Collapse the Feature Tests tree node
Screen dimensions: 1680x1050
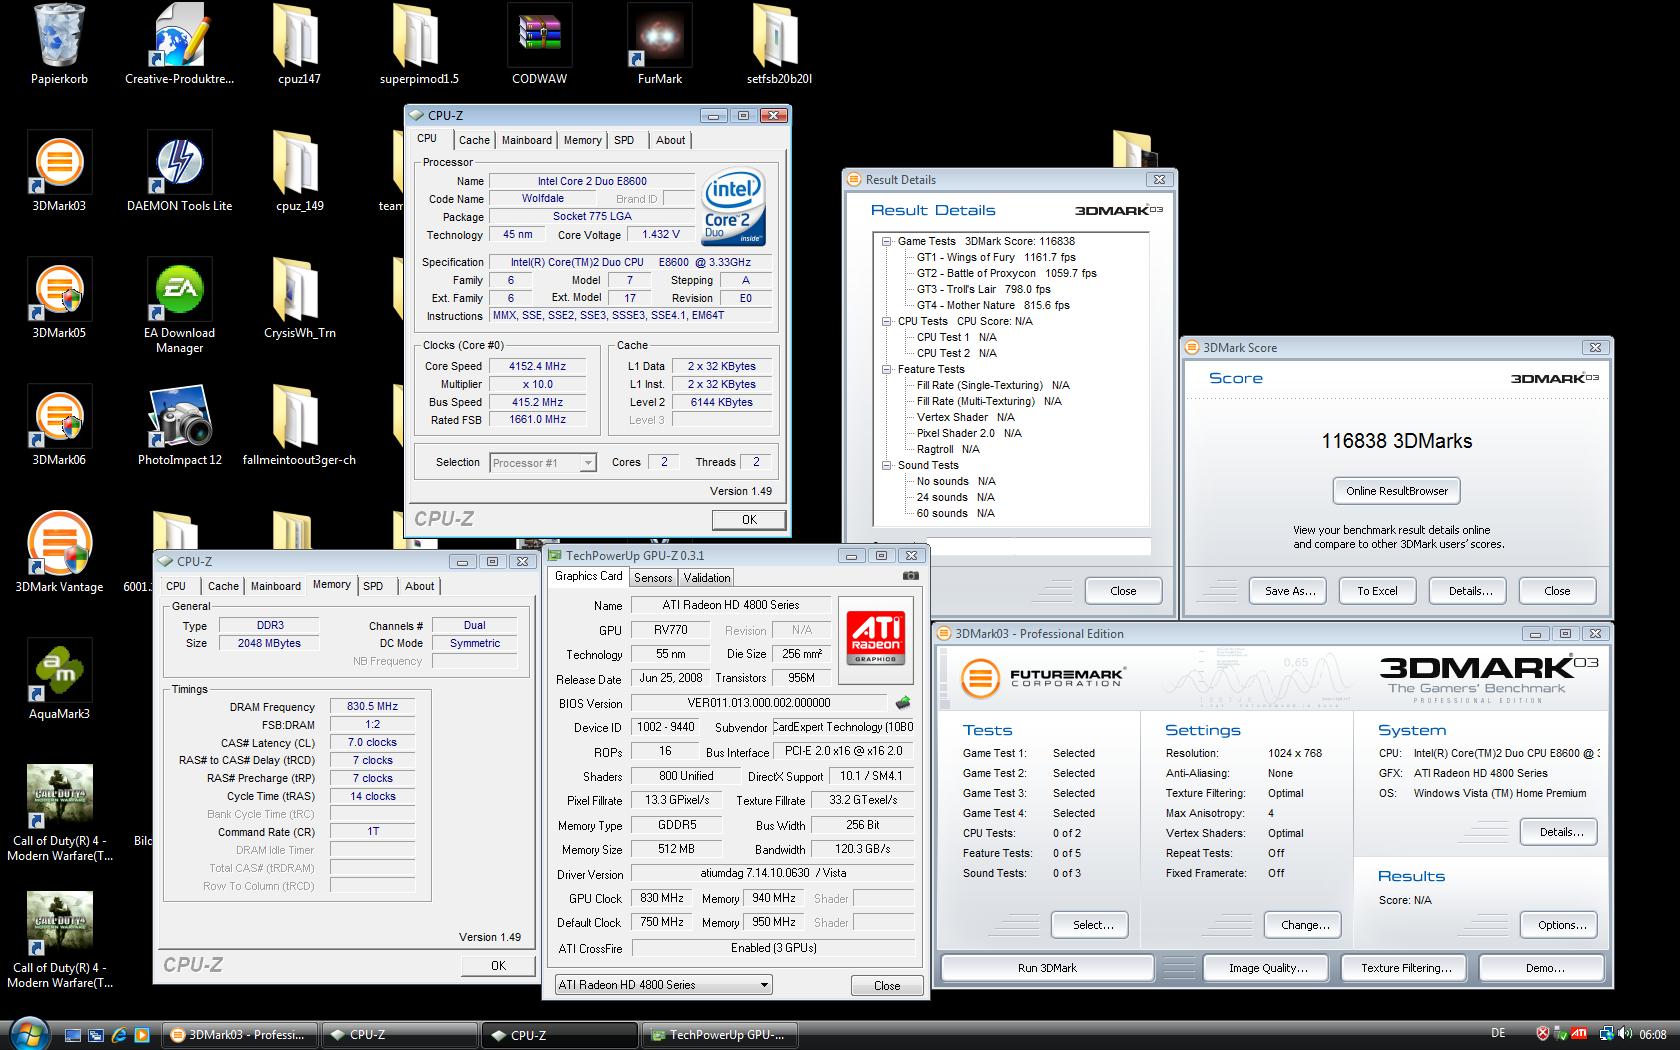pos(887,369)
